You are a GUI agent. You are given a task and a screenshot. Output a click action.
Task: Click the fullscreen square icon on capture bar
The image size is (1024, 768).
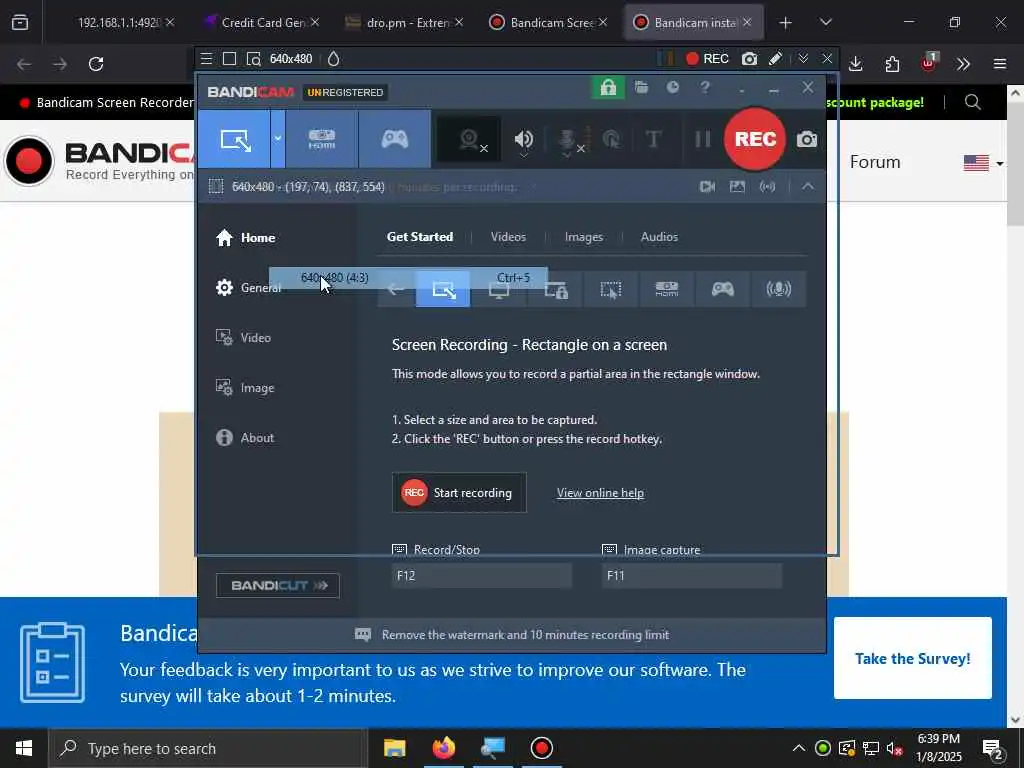229,59
